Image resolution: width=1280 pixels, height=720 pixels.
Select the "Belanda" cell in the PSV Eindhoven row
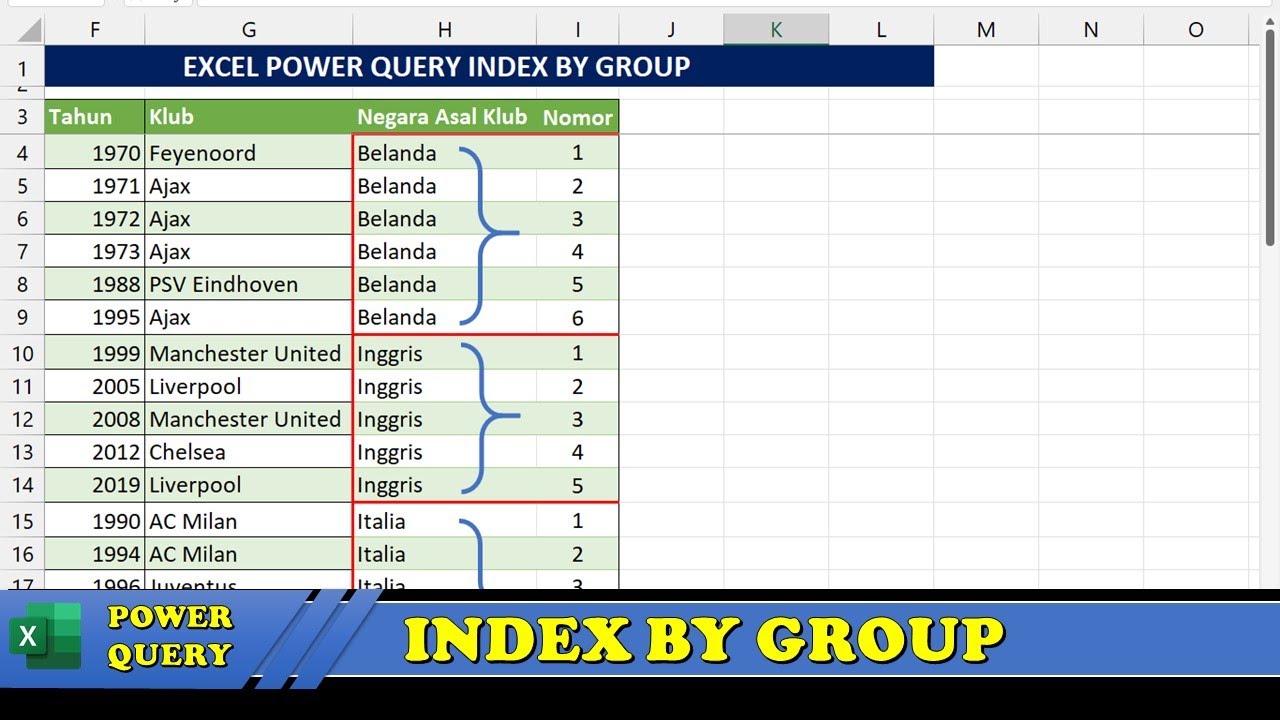tap(445, 284)
